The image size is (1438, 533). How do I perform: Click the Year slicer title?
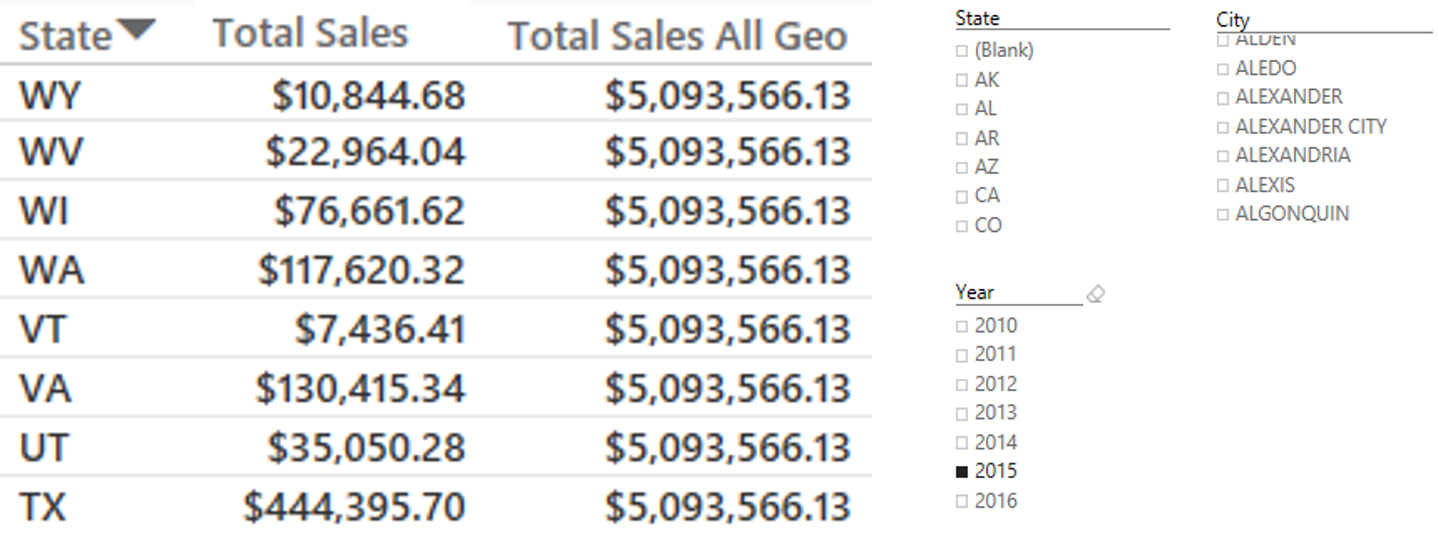[x=975, y=292]
